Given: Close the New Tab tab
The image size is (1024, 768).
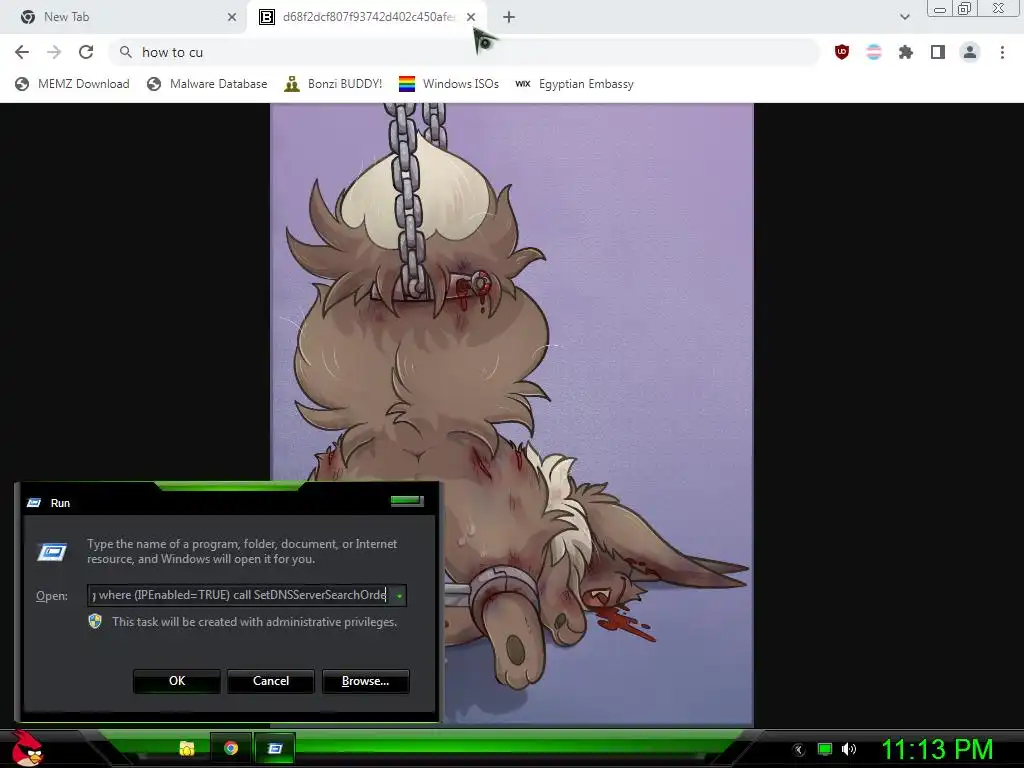Looking at the screenshot, I should click(232, 17).
